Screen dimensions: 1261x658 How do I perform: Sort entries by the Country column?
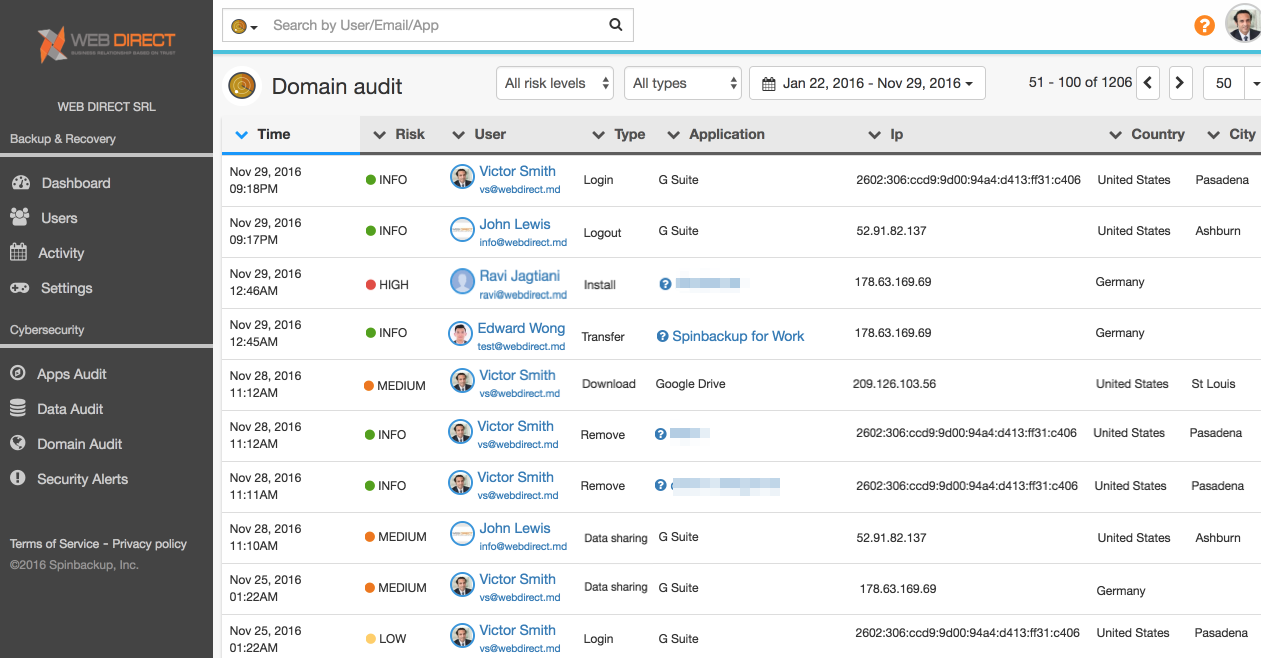pos(1157,133)
